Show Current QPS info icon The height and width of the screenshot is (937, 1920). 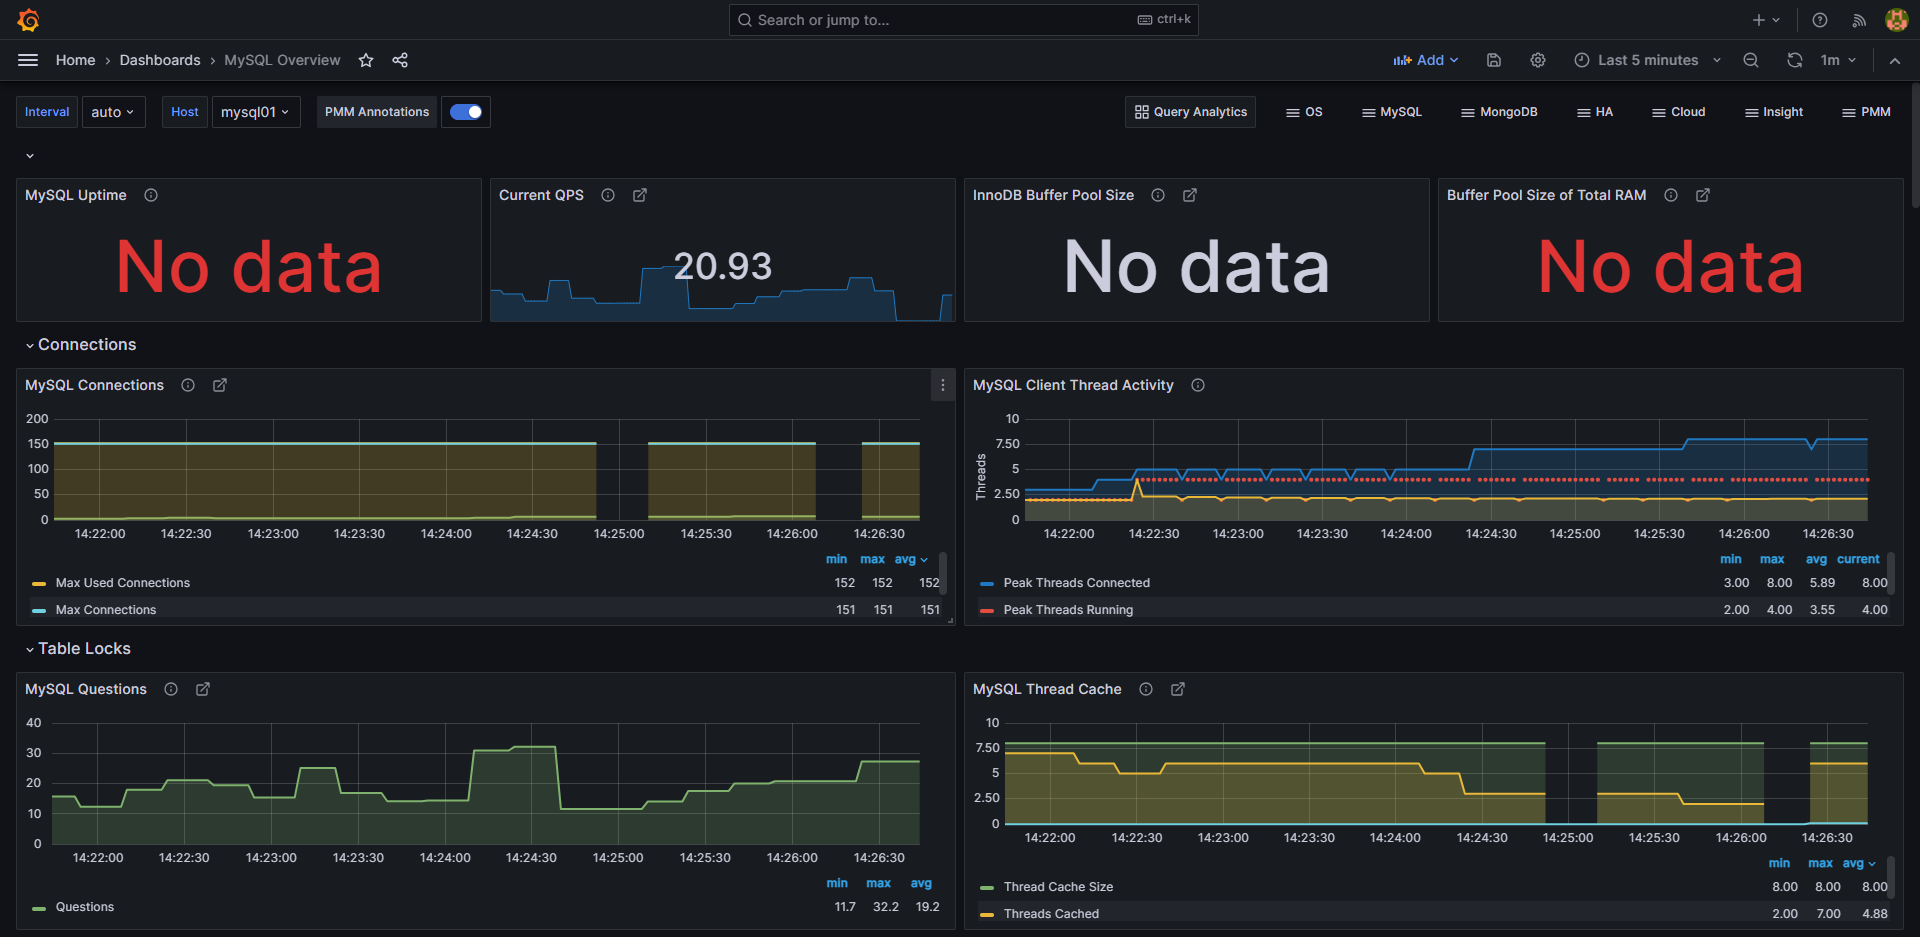(608, 195)
